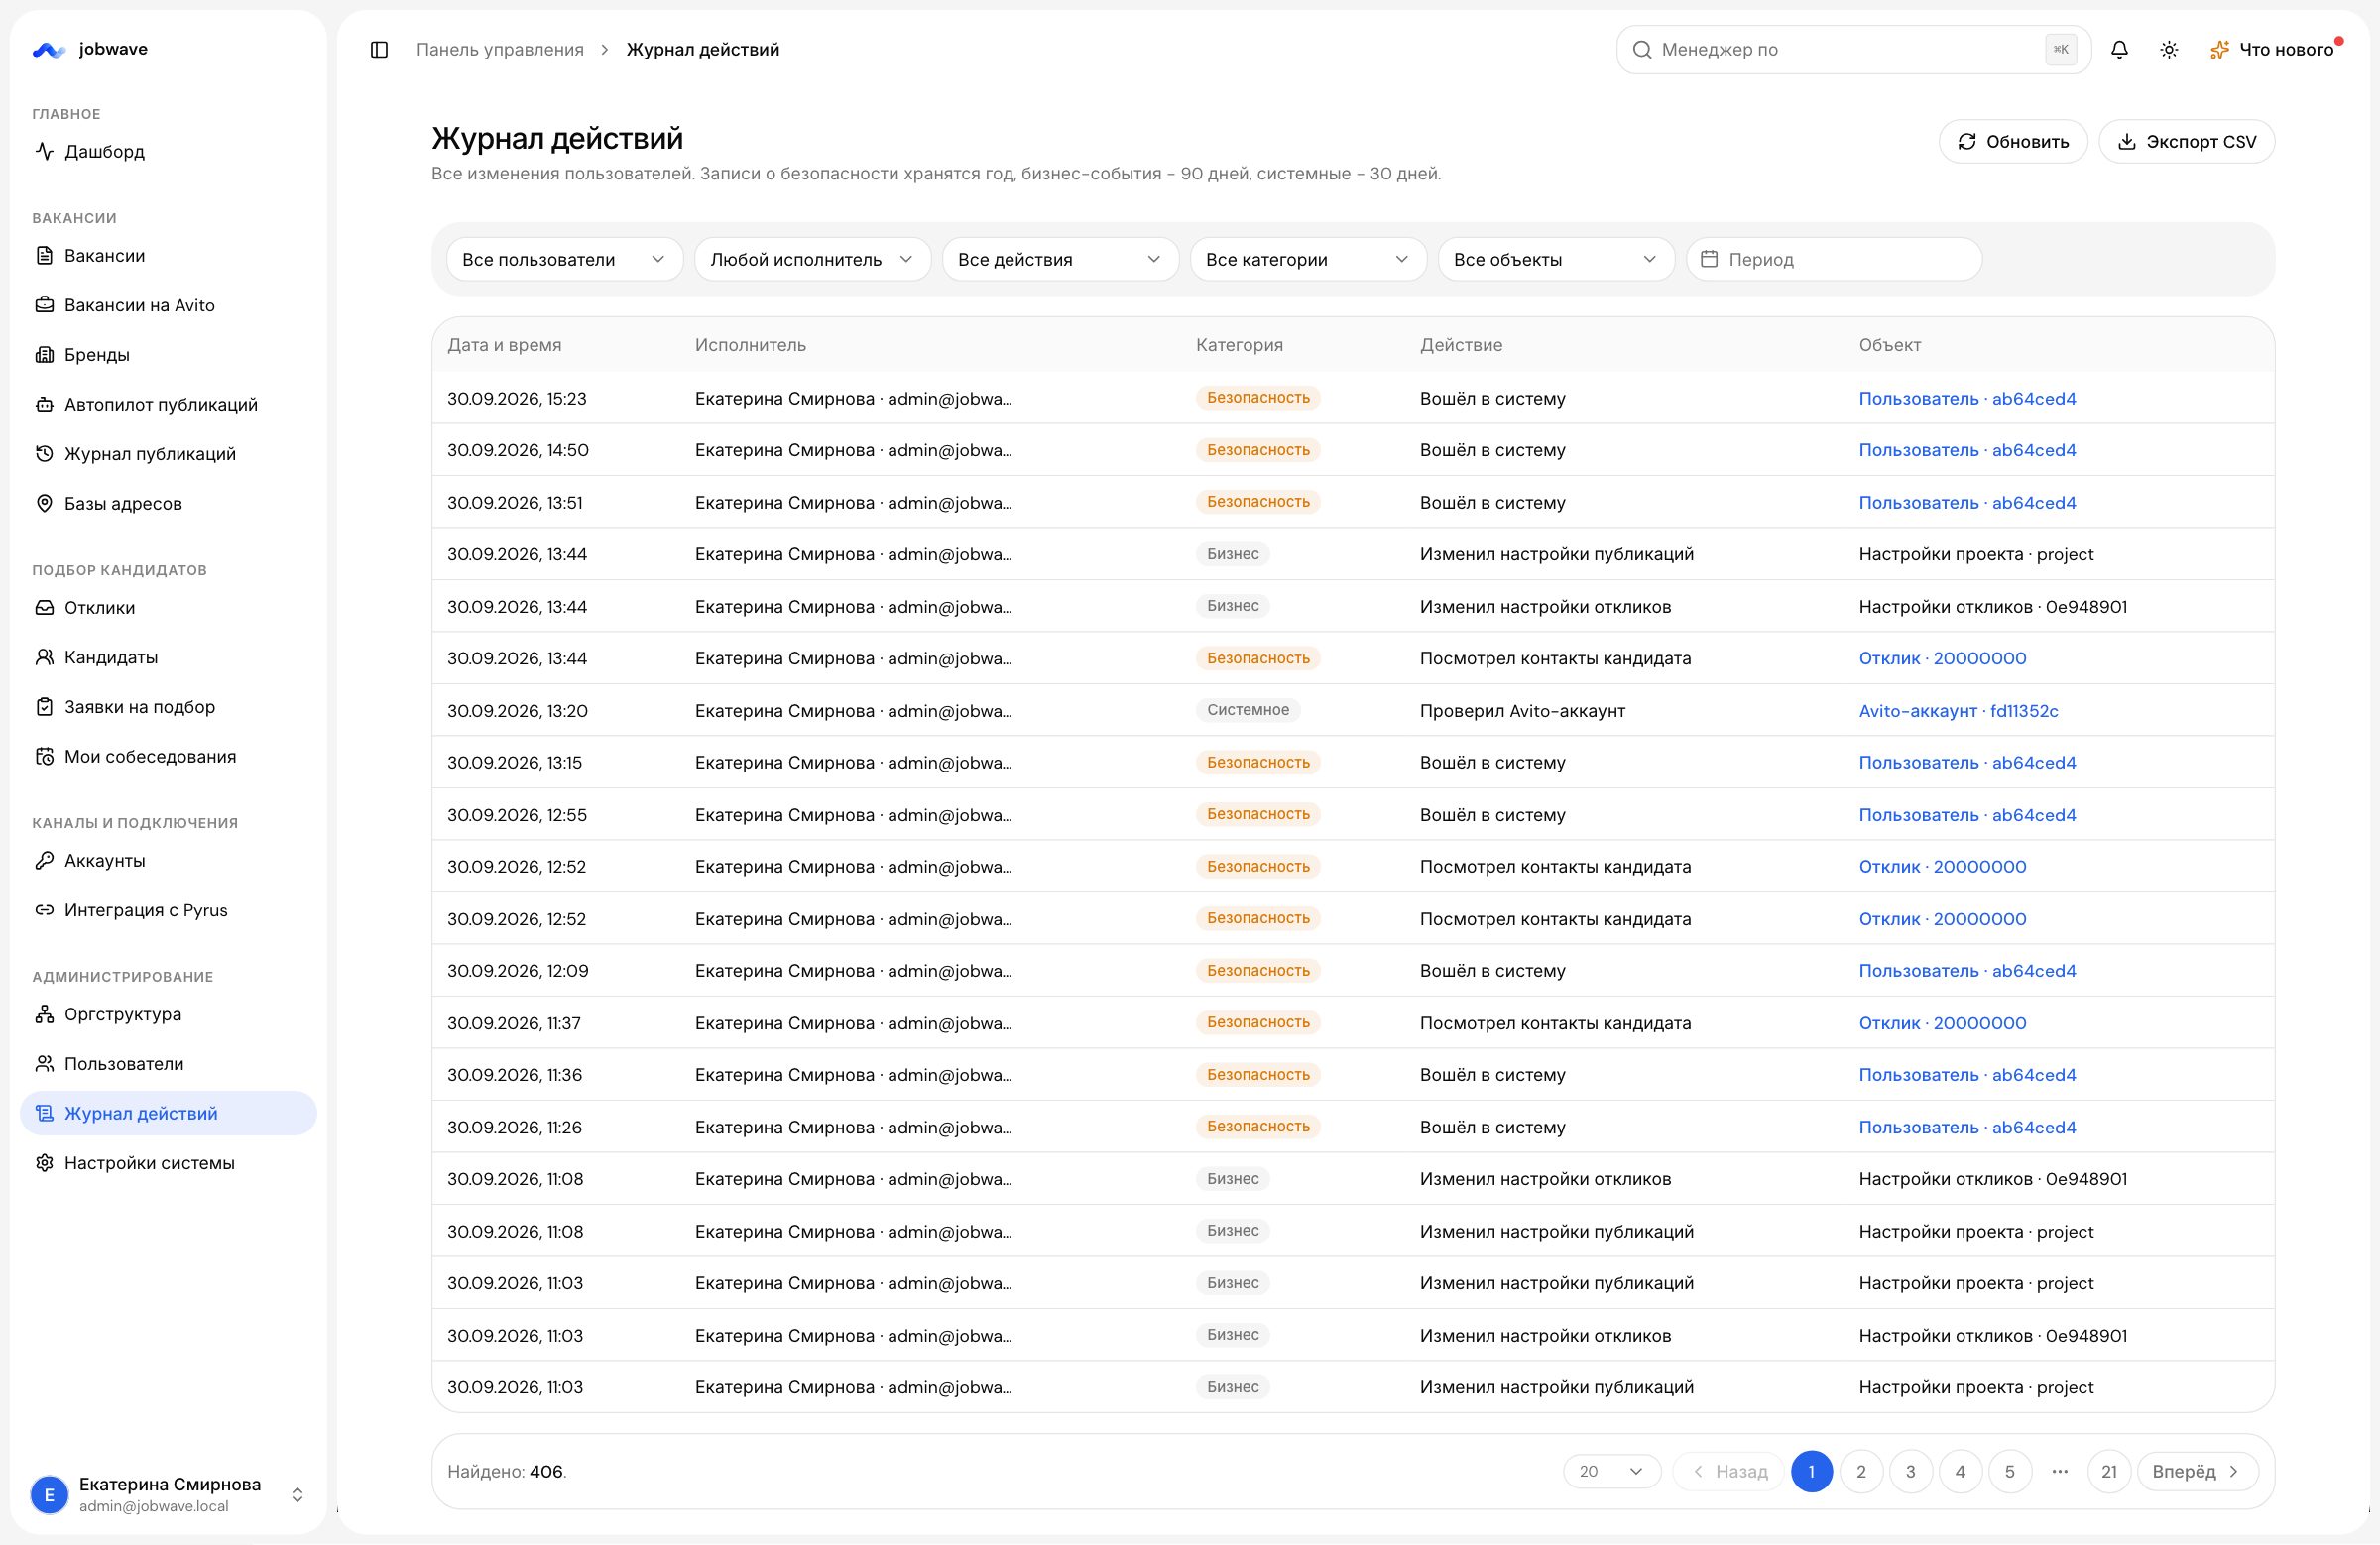
Task: Click the Аккаунты key icon
Action: coord(44,860)
